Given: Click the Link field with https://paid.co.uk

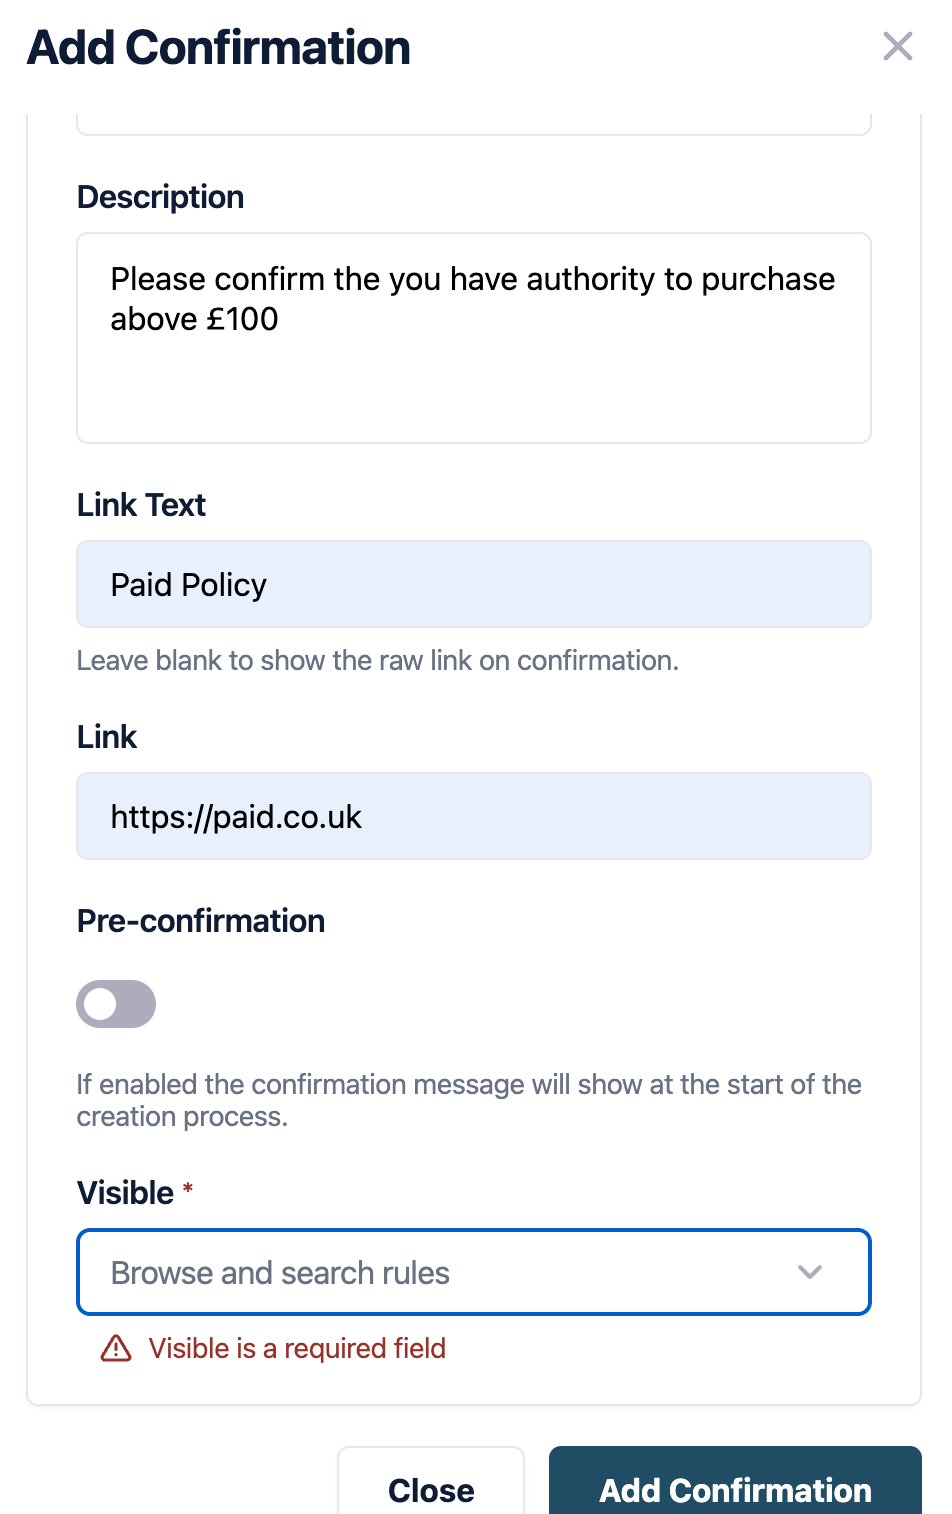Looking at the screenshot, I should (473, 816).
